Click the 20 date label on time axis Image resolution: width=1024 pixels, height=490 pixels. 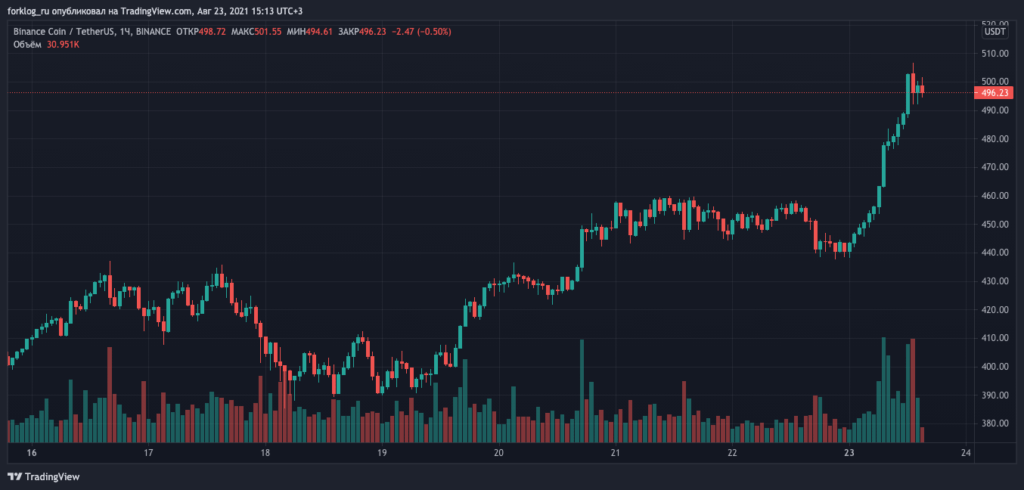[x=498, y=453]
